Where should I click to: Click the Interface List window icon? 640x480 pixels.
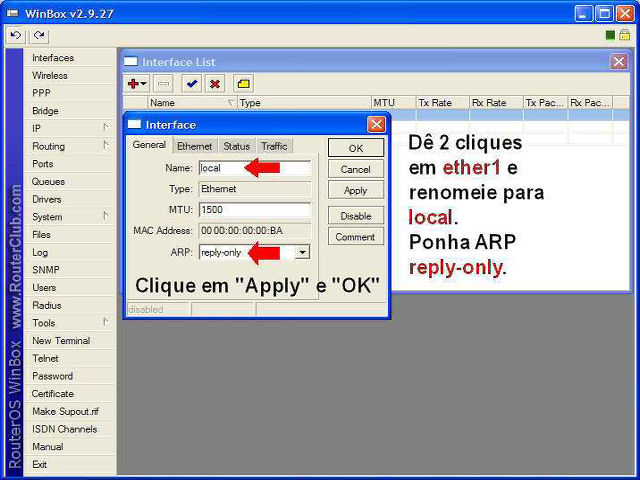pos(131,62)
